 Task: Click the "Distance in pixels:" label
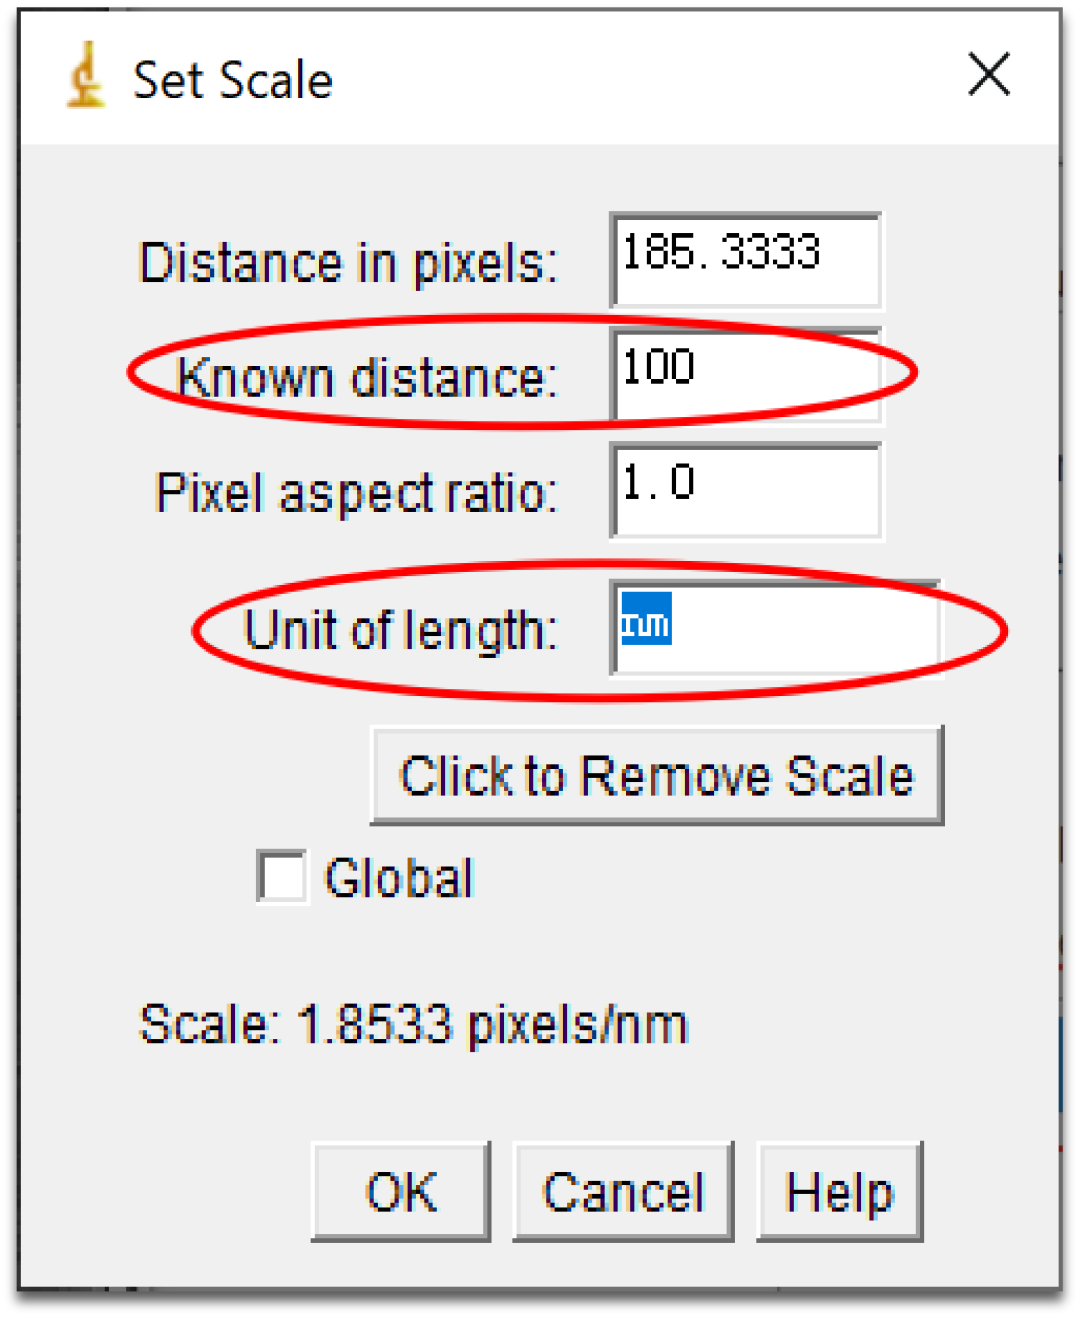coord(348,263)
